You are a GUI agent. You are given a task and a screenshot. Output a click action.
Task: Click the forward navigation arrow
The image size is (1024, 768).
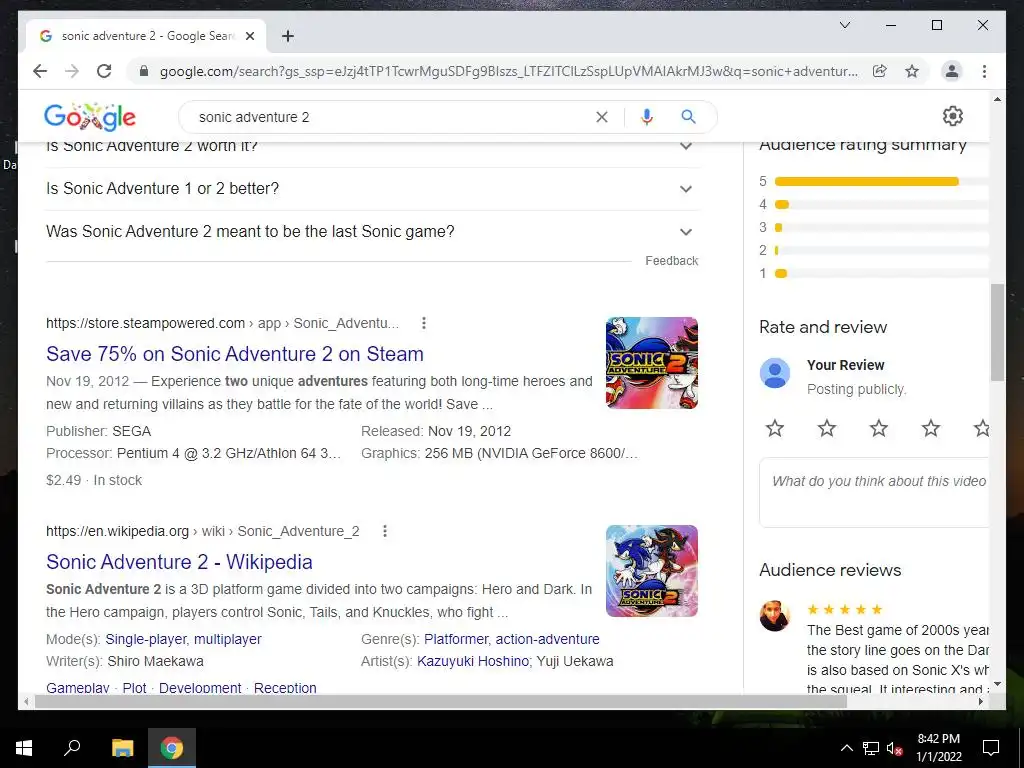pos(72,71)
